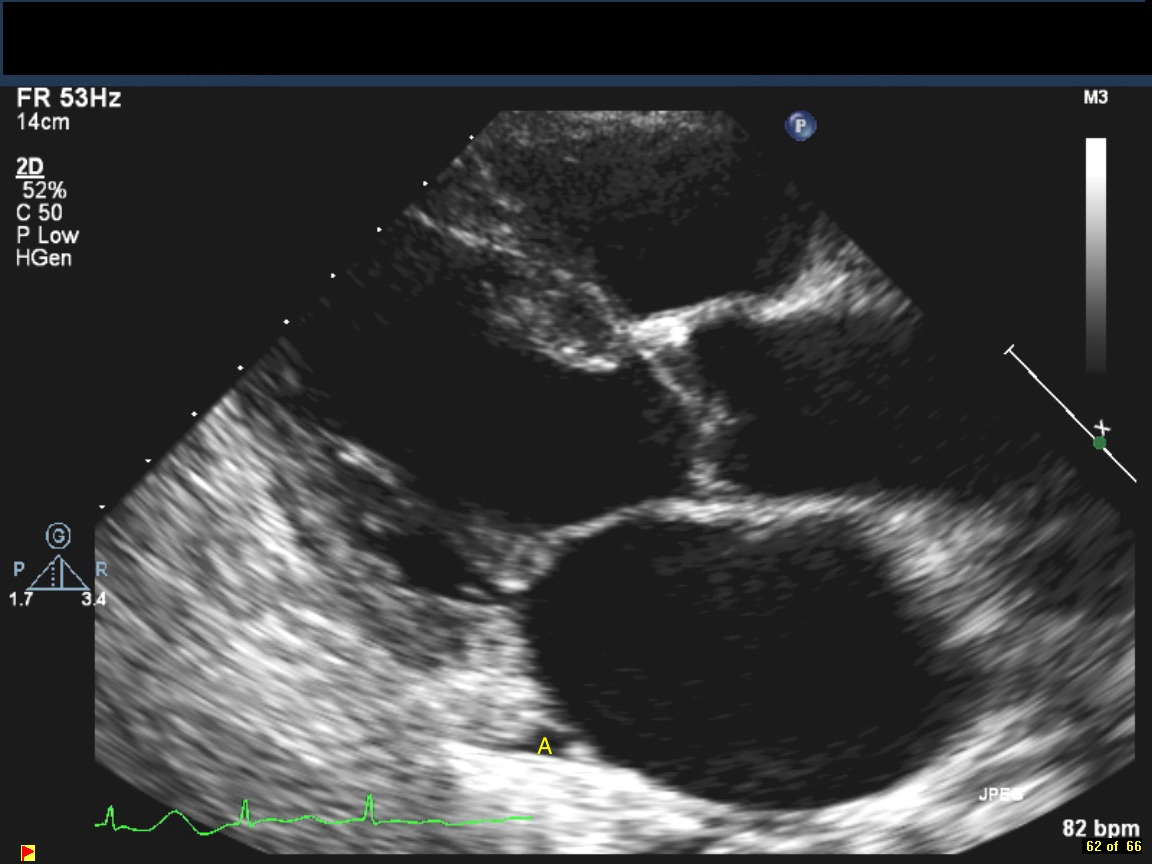Click the grayscale bar
This screenshot has height=864, width=1152.
pyautogui.click(x=1096, y=255)
